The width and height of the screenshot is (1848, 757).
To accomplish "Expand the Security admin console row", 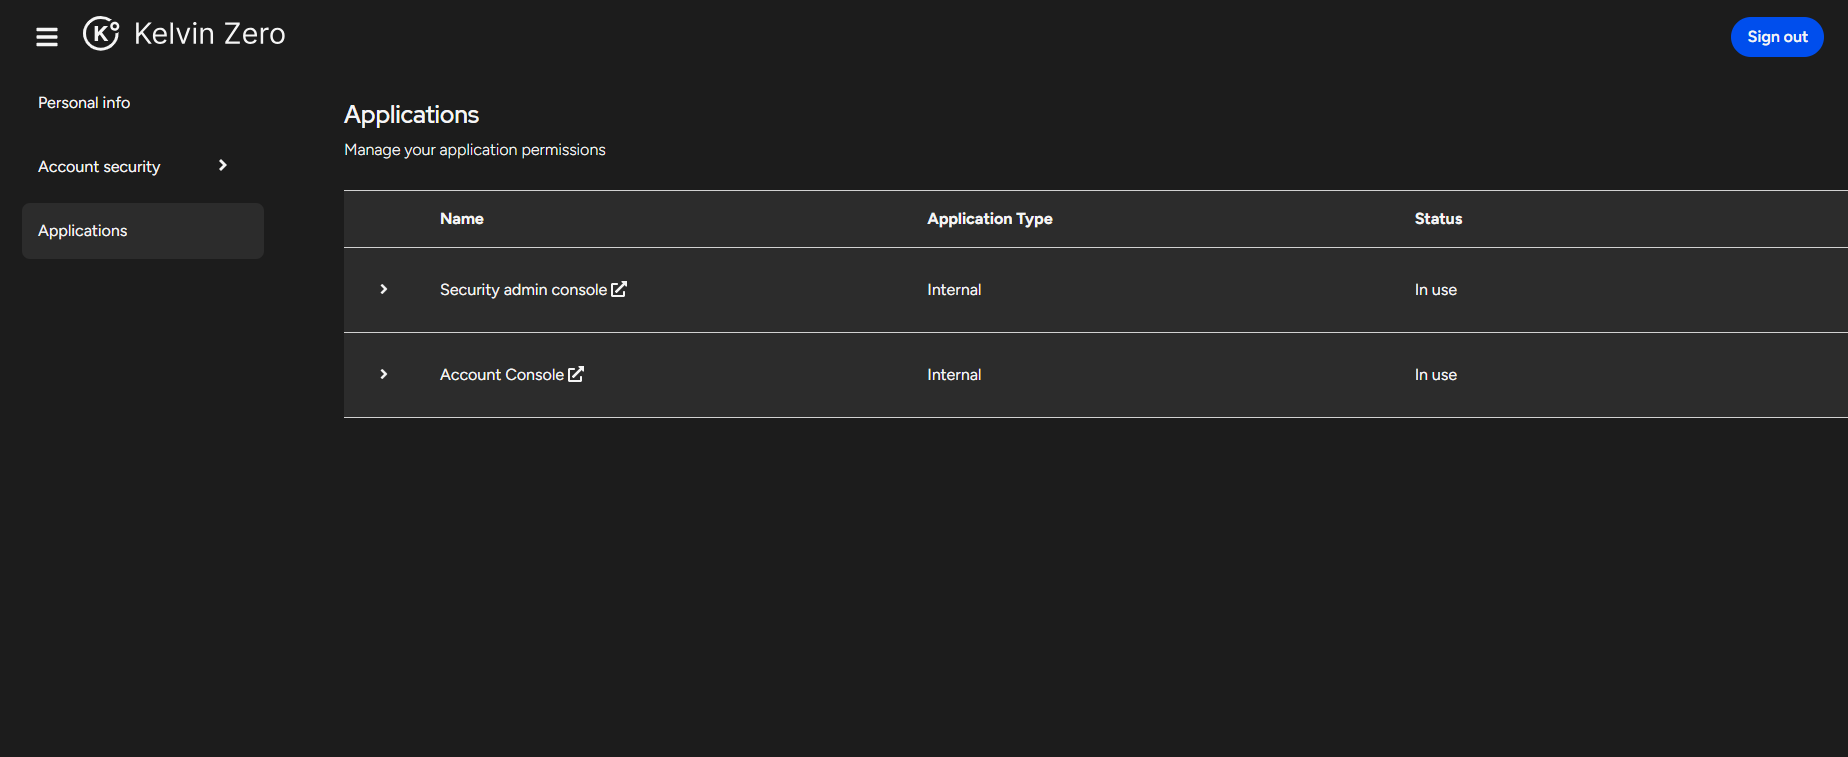I will coord(383,289).
